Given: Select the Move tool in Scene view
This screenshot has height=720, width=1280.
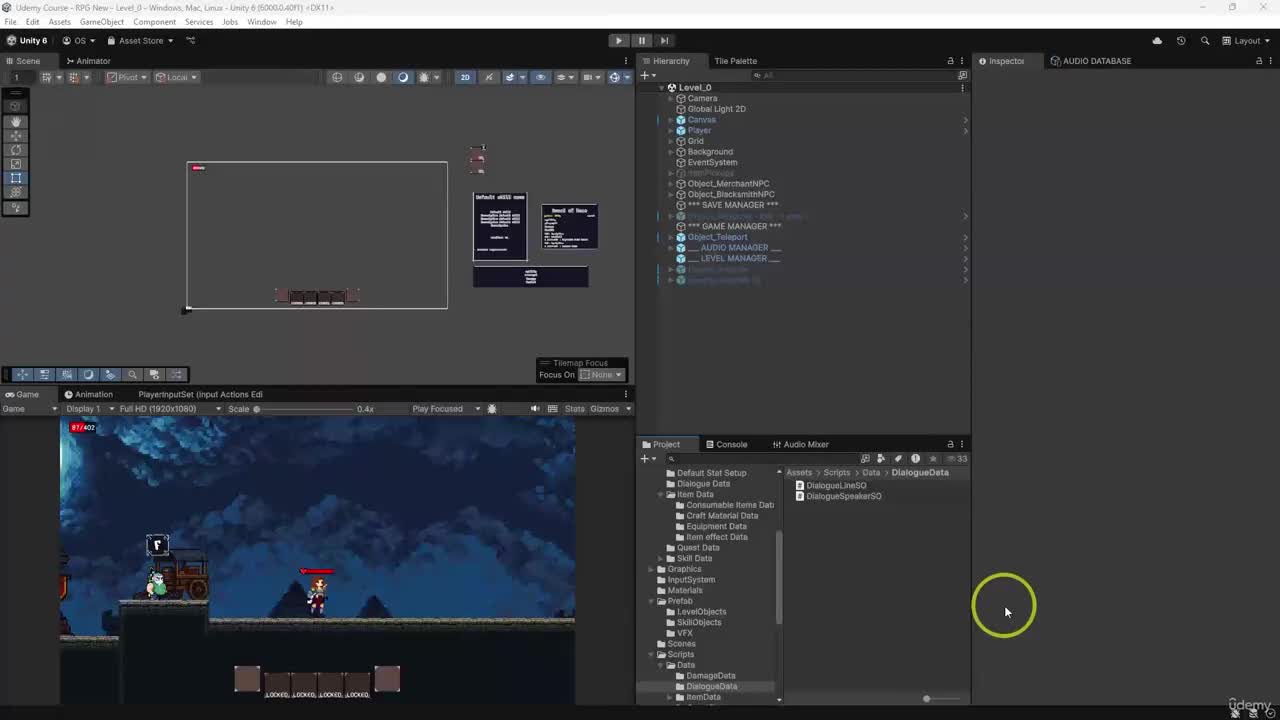Looking at the screenshot, I should (16, 135).
